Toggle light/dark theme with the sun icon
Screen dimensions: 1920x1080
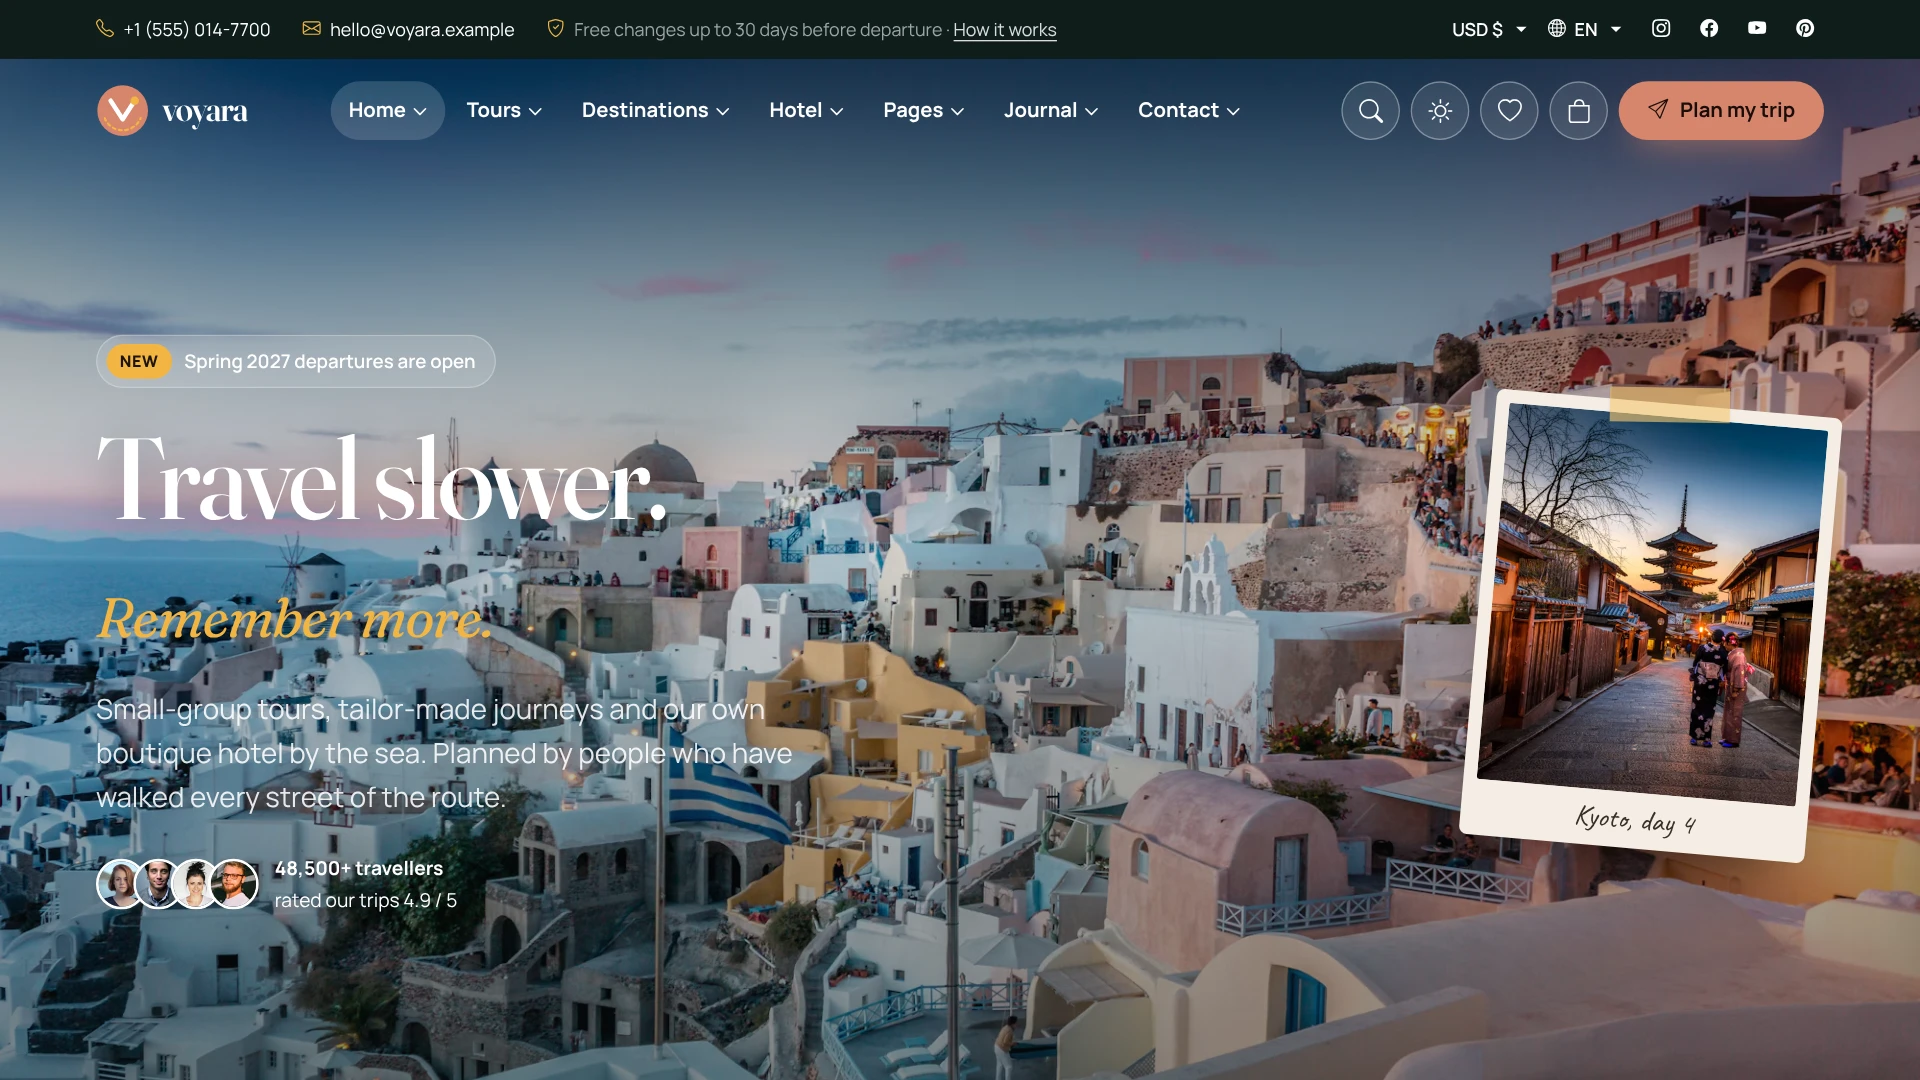click(1440, 110)
